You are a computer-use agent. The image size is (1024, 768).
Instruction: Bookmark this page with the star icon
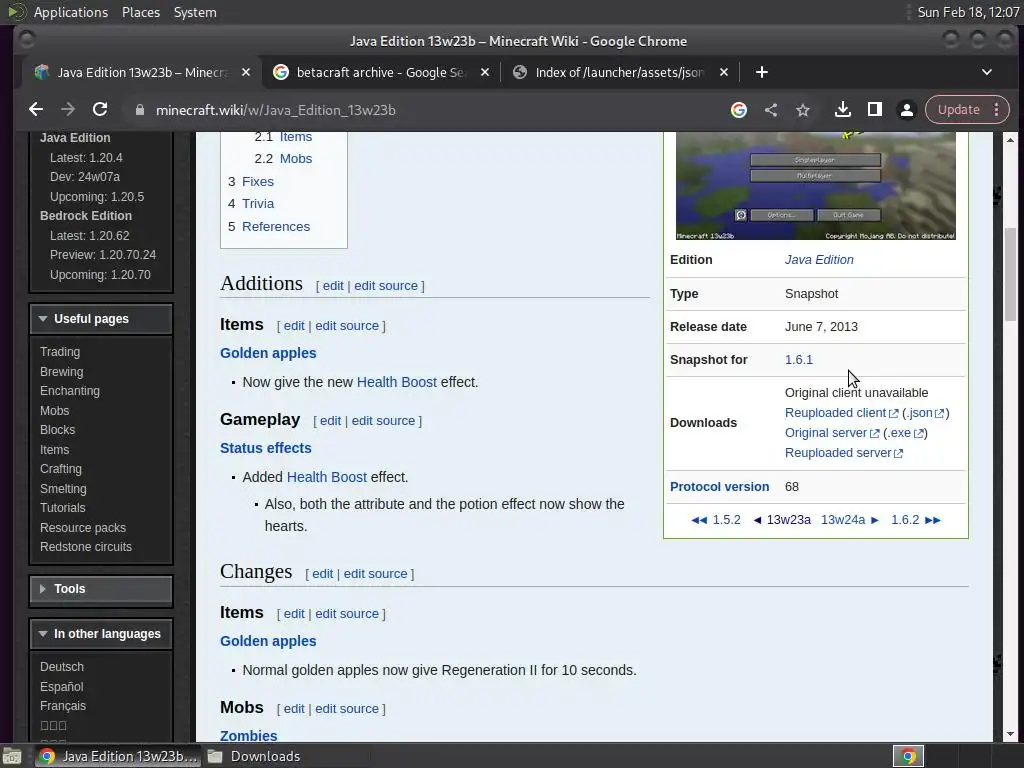point(803,110)
